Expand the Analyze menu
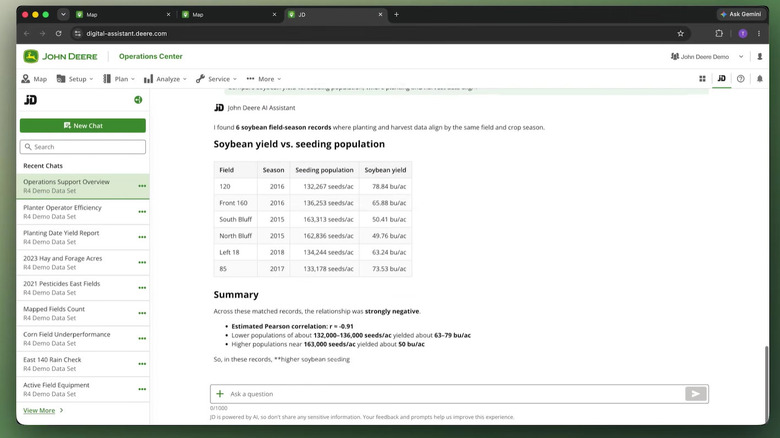The image size is (780, 438). tap(165, 79)
